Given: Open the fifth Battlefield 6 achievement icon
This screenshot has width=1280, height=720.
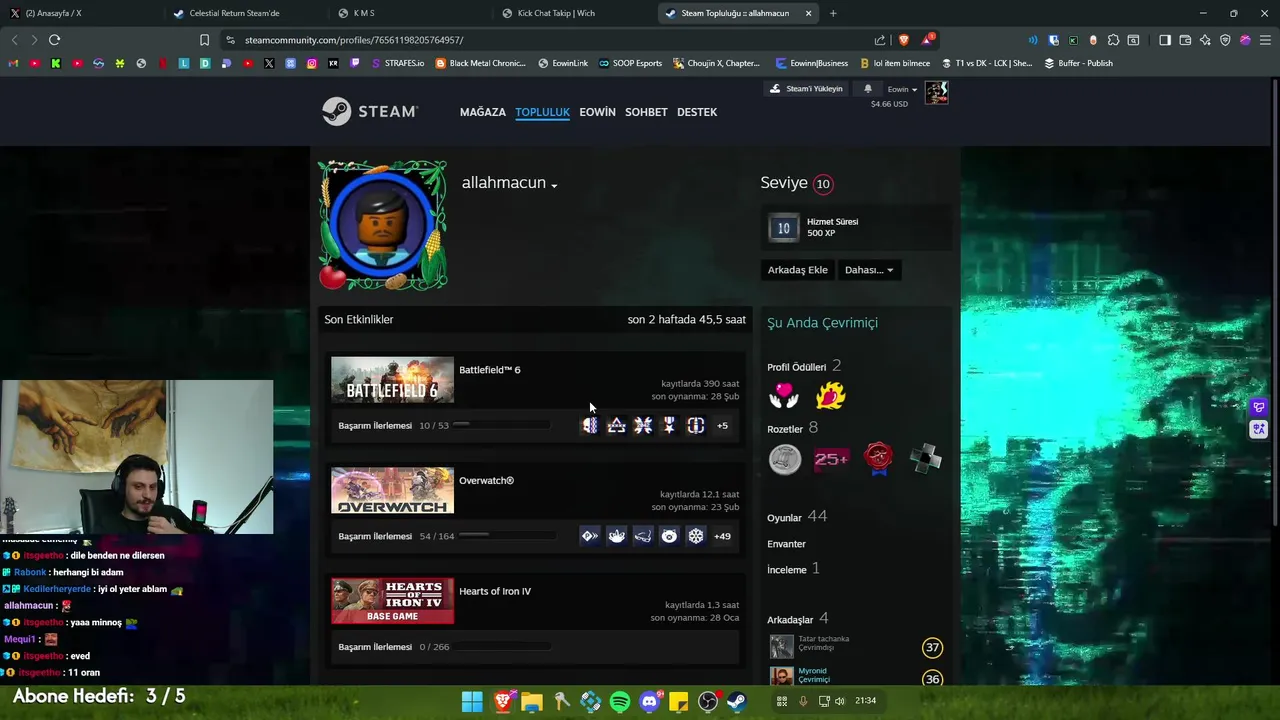Looking at the screenshot, I should (696, 425).
